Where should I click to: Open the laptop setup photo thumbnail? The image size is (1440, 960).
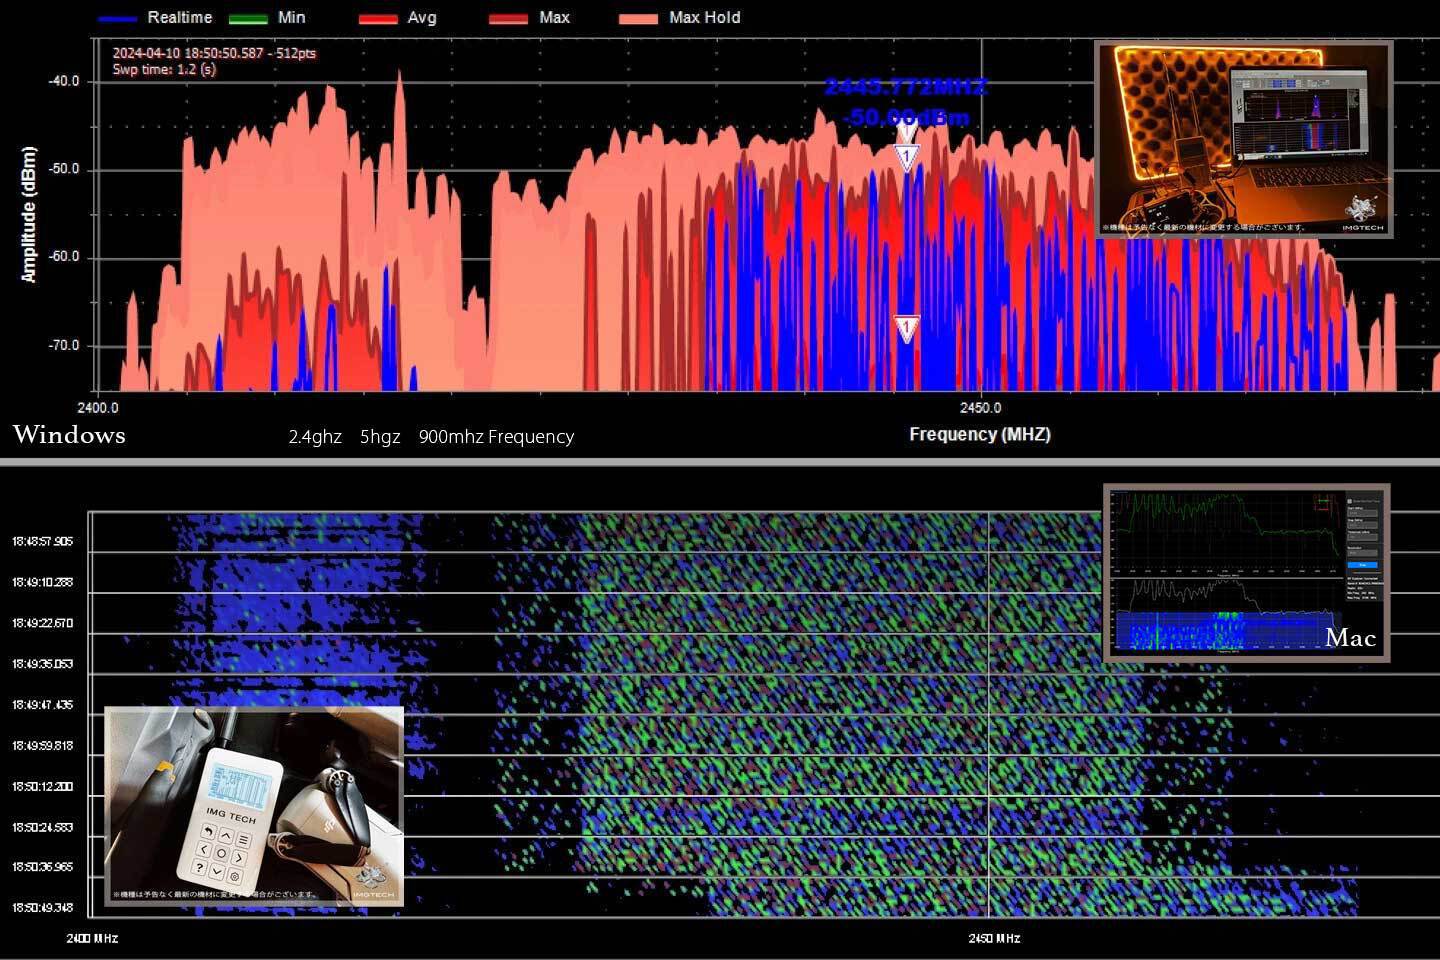pos(1243,139)
